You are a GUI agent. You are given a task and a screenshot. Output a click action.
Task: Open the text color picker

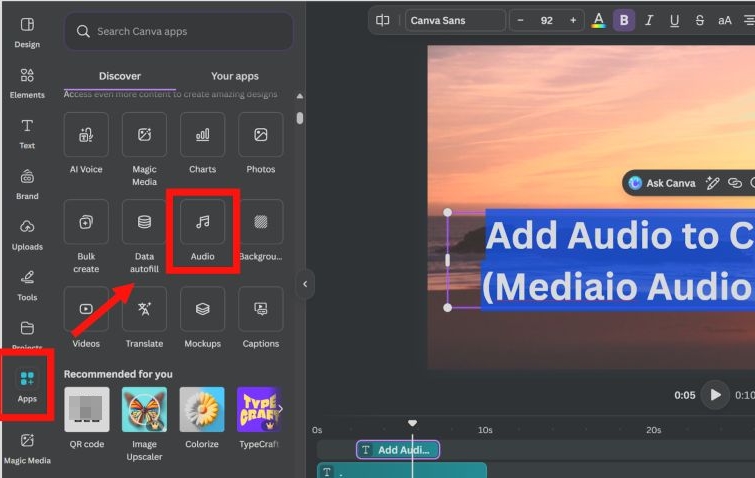[599, 21]
